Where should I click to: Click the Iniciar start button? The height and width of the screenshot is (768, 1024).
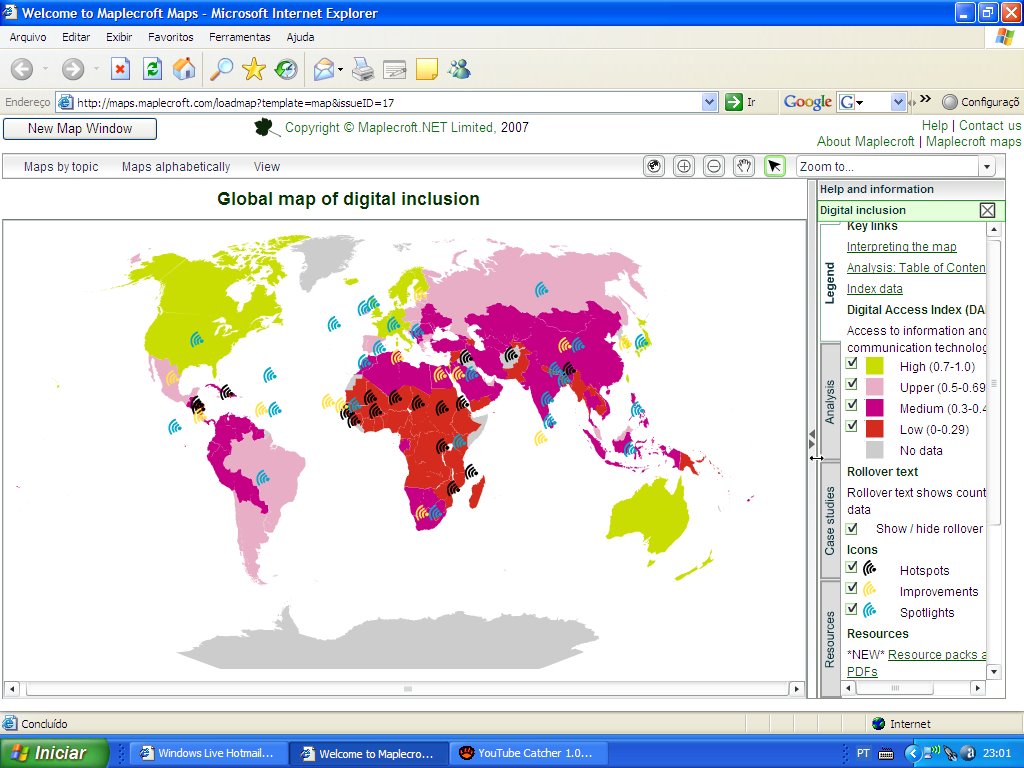pyautogui.click(x=54, y=753)
